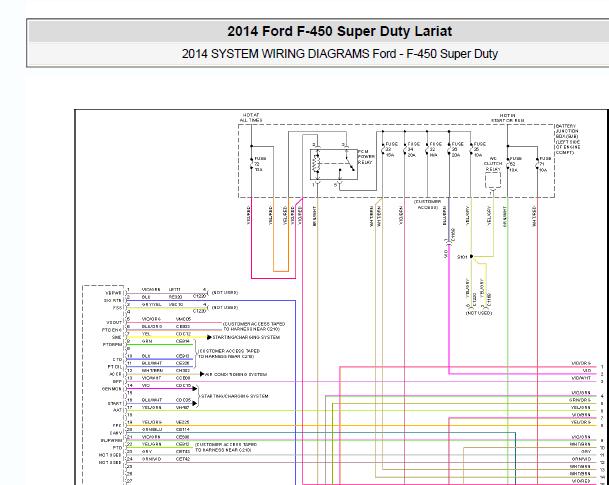Click the 'SIG RTN' pin label

[113, 300]
